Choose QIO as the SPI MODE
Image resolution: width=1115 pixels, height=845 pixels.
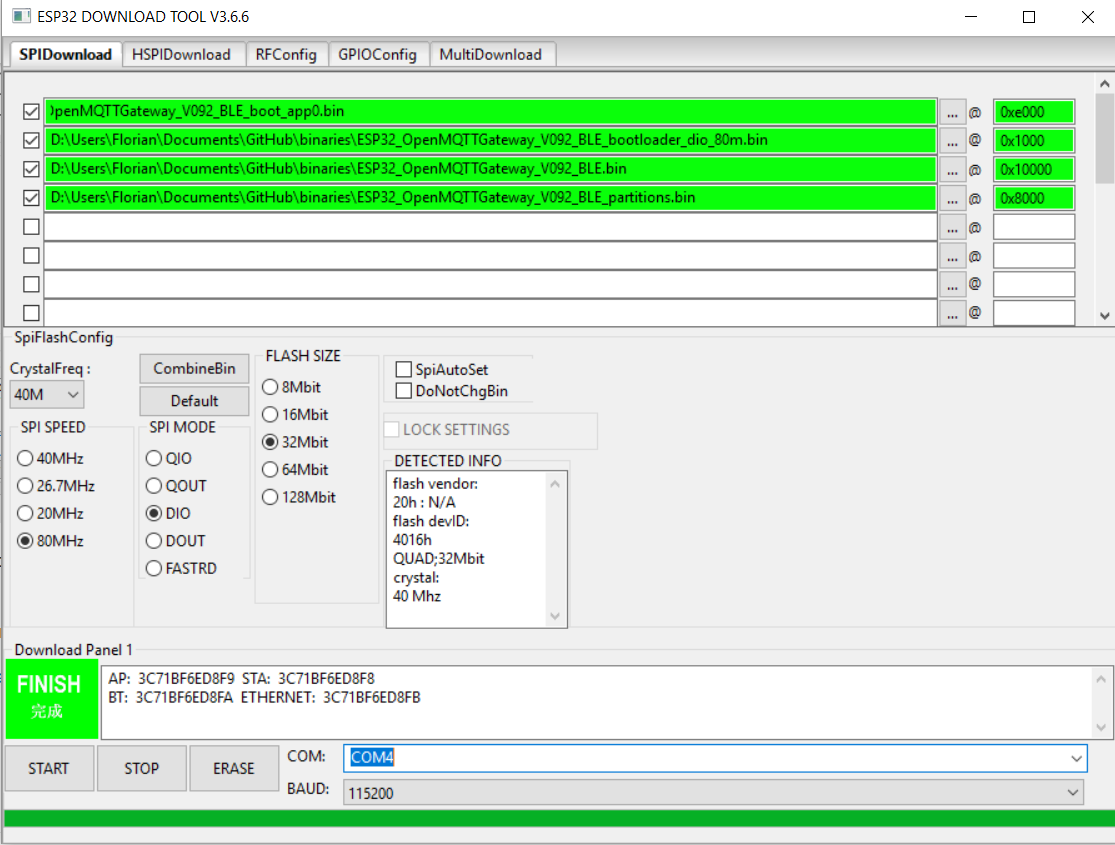pos(153,458)
